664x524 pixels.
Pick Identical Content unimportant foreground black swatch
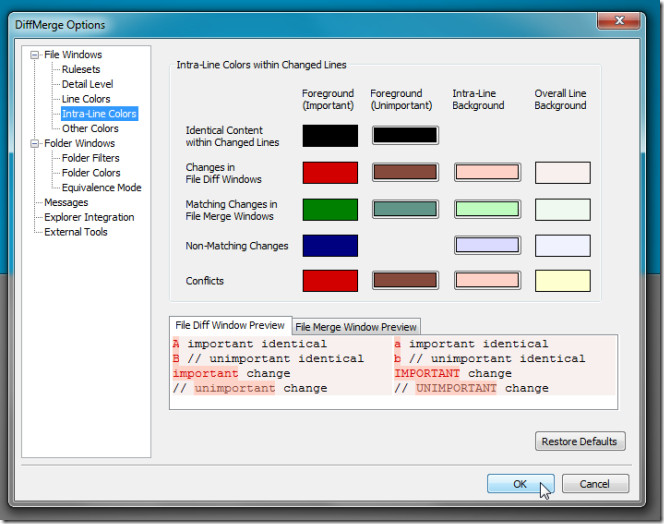pos(405,136)
